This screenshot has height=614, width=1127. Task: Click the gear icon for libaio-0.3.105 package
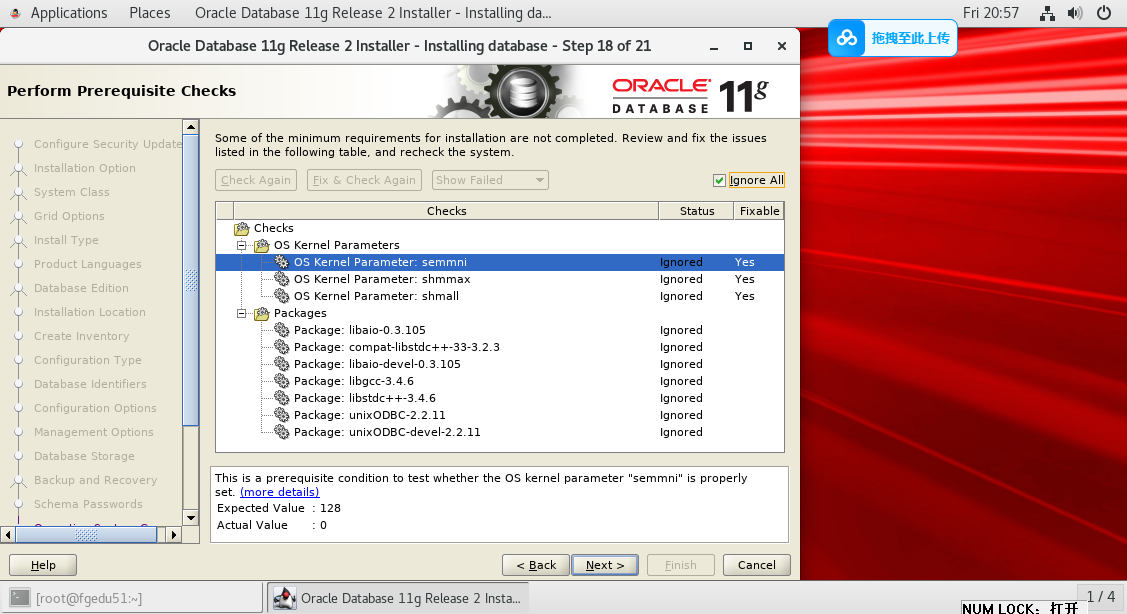tap(282, 330)
